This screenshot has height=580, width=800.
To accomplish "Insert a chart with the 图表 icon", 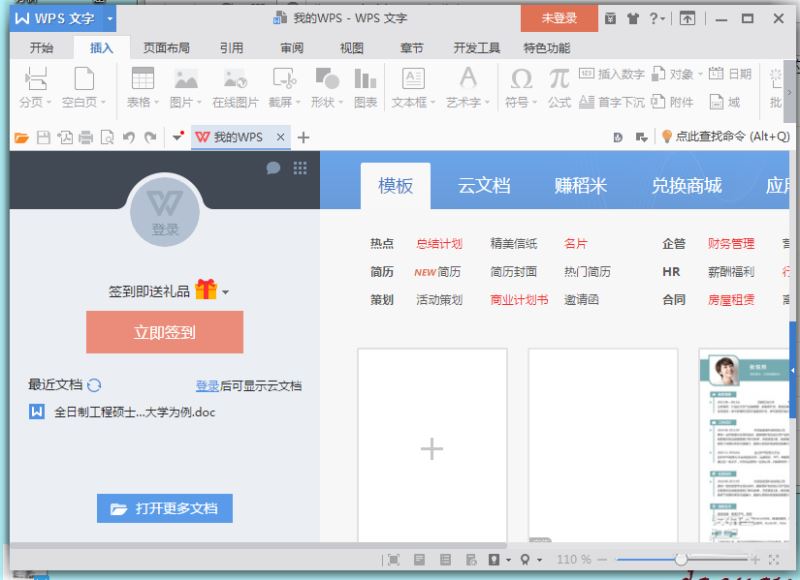I will [366, 80].
